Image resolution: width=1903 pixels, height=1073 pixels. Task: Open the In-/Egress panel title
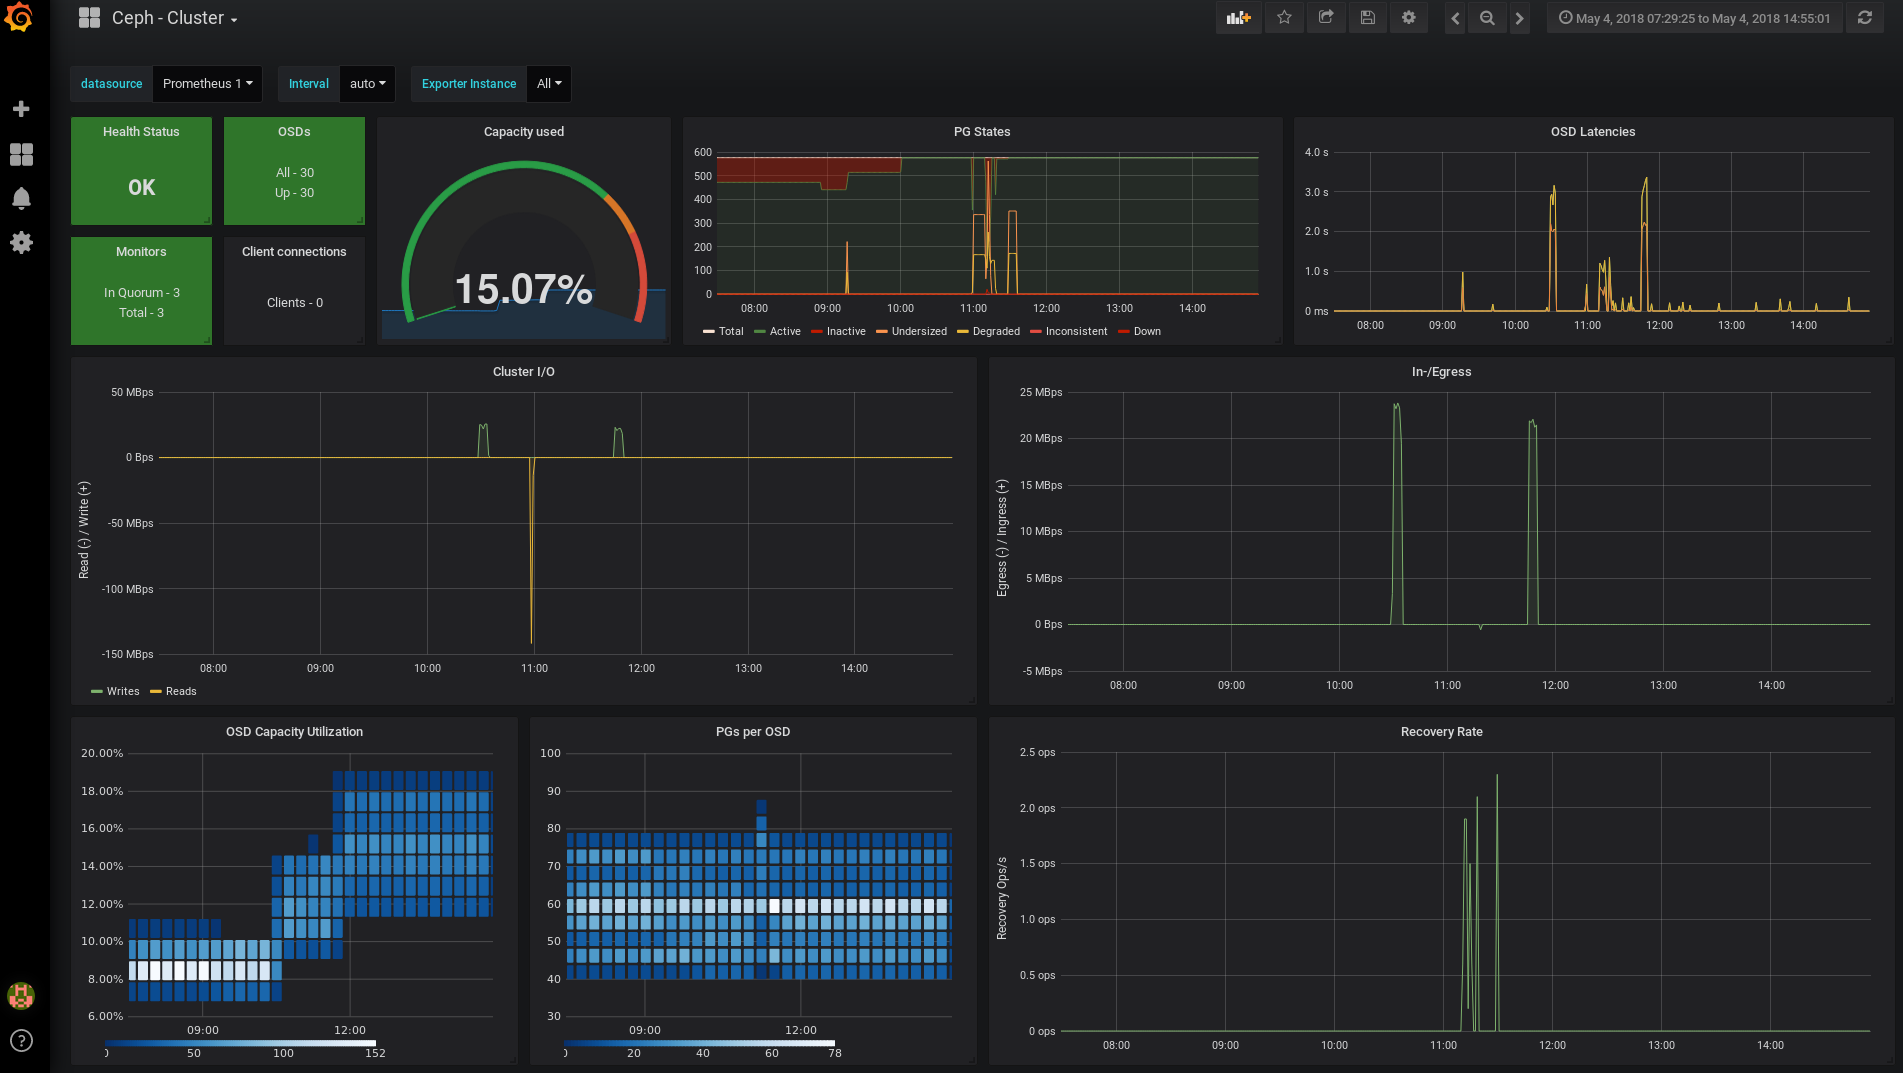(1442, 372)
